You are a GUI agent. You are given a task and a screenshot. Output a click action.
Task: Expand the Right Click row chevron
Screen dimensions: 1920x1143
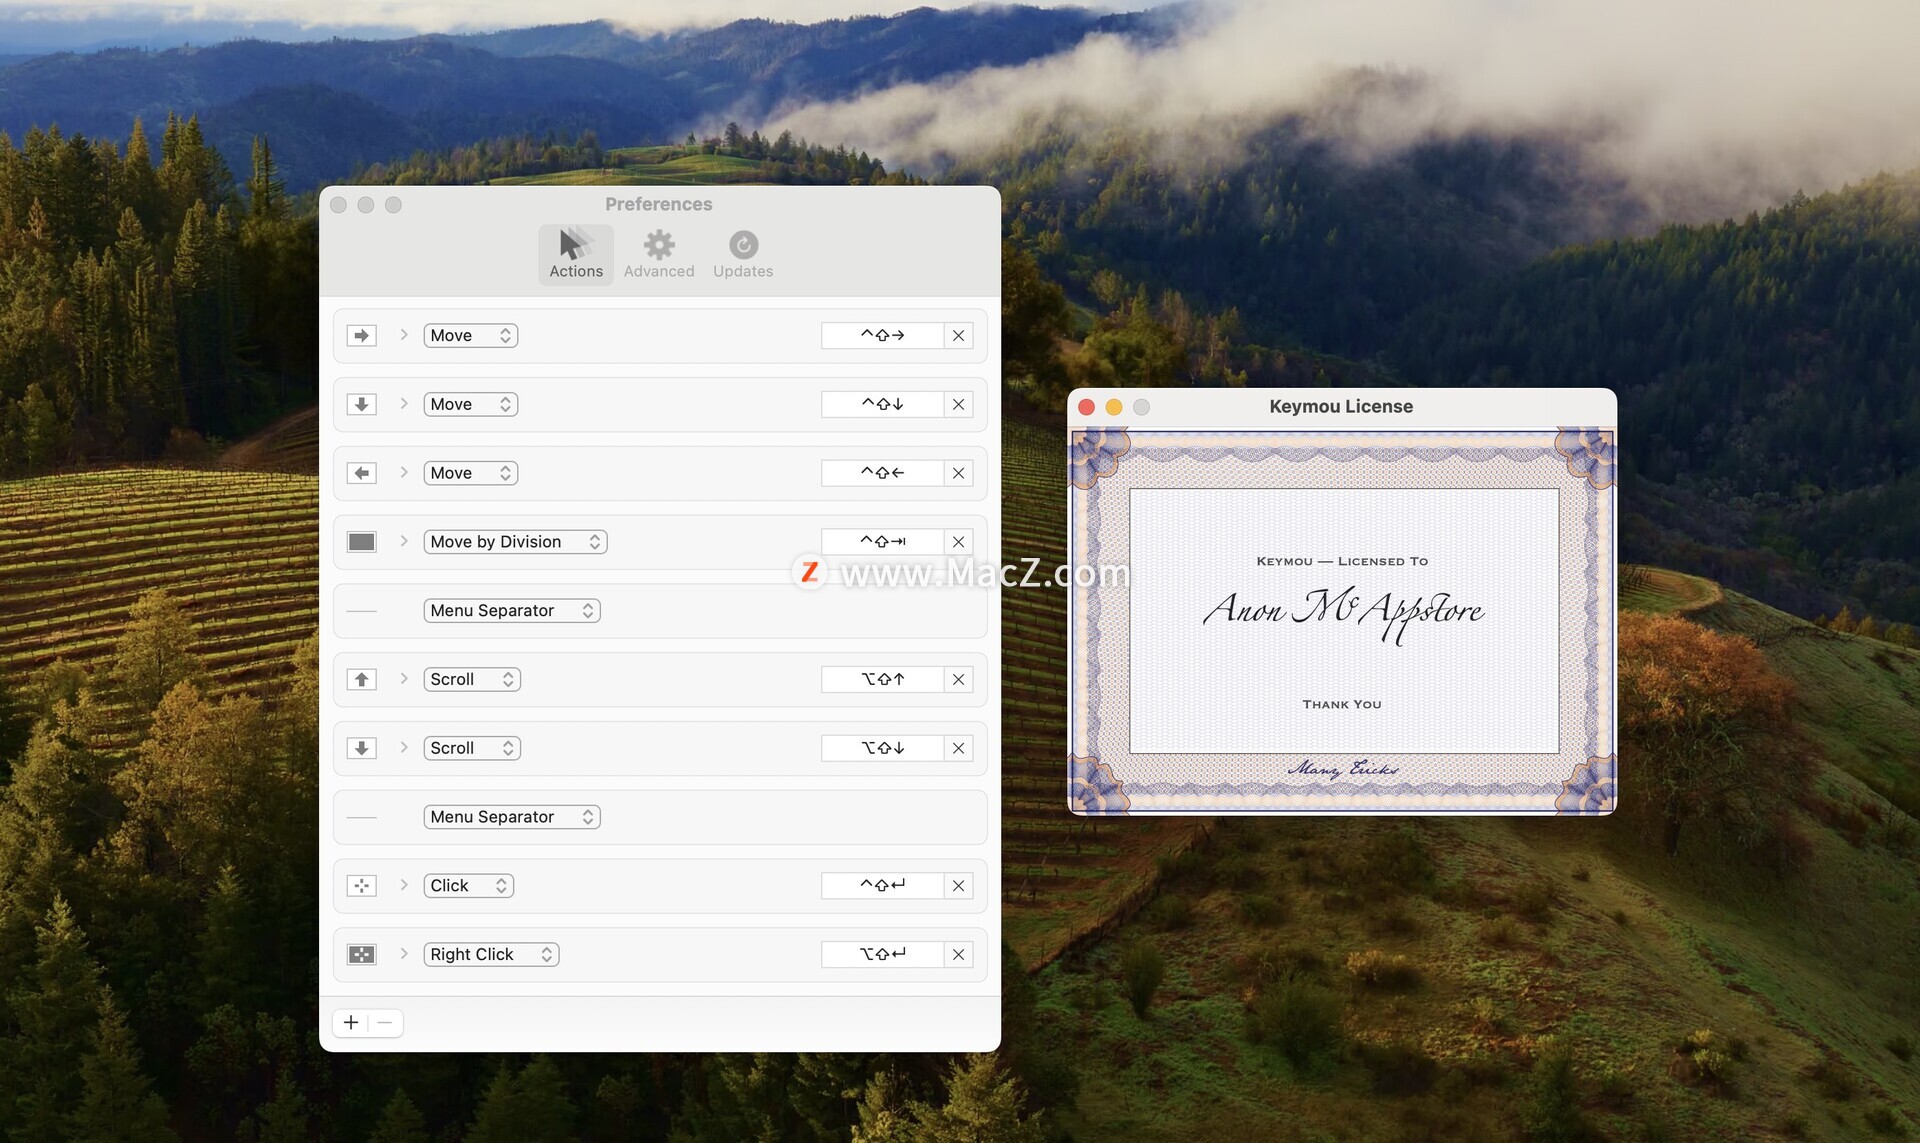pyautogui.click(x=404, y=954)
